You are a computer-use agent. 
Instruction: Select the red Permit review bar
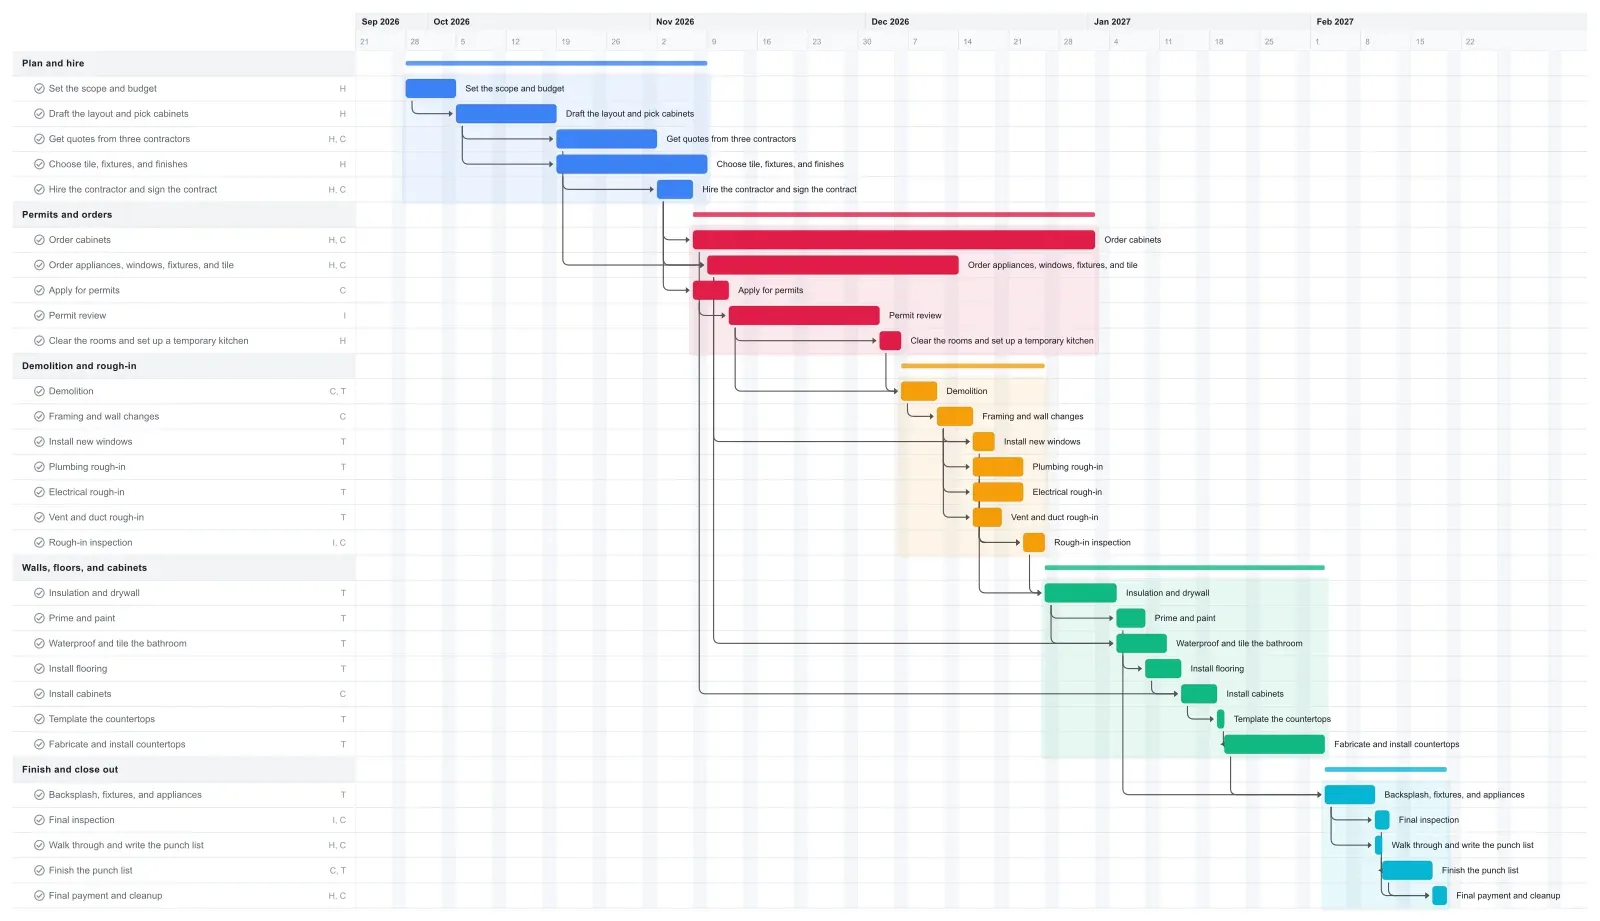(x=804, y=316)
